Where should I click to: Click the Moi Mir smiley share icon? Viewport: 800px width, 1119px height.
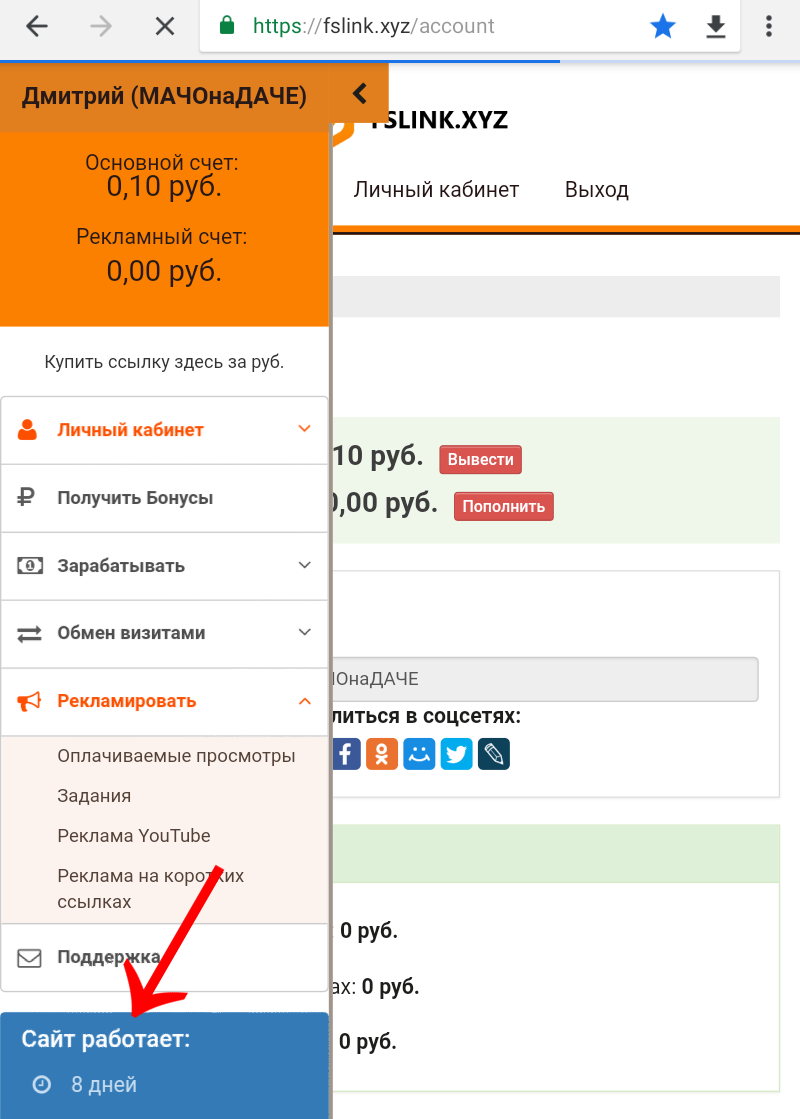pyautogui.click(x=419, y=753)
